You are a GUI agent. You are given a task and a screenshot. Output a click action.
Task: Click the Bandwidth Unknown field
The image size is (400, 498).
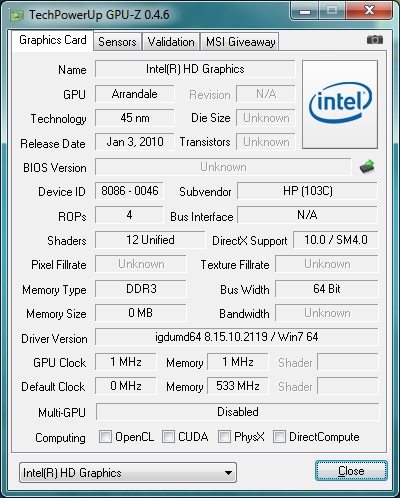click(327, 313)
